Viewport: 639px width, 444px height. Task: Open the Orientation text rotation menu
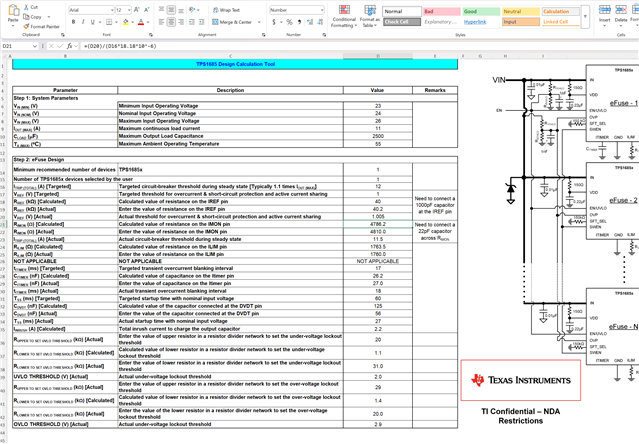click(193, 9)
